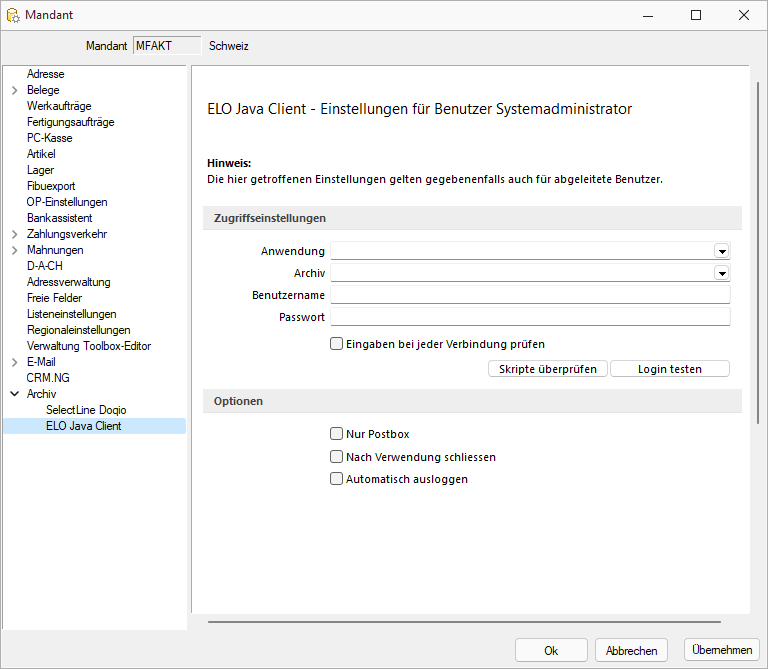Select E-Mail tree item
The width and height of the screenshot is (768, 669).
pyautogui.click(x=41, y=362)
